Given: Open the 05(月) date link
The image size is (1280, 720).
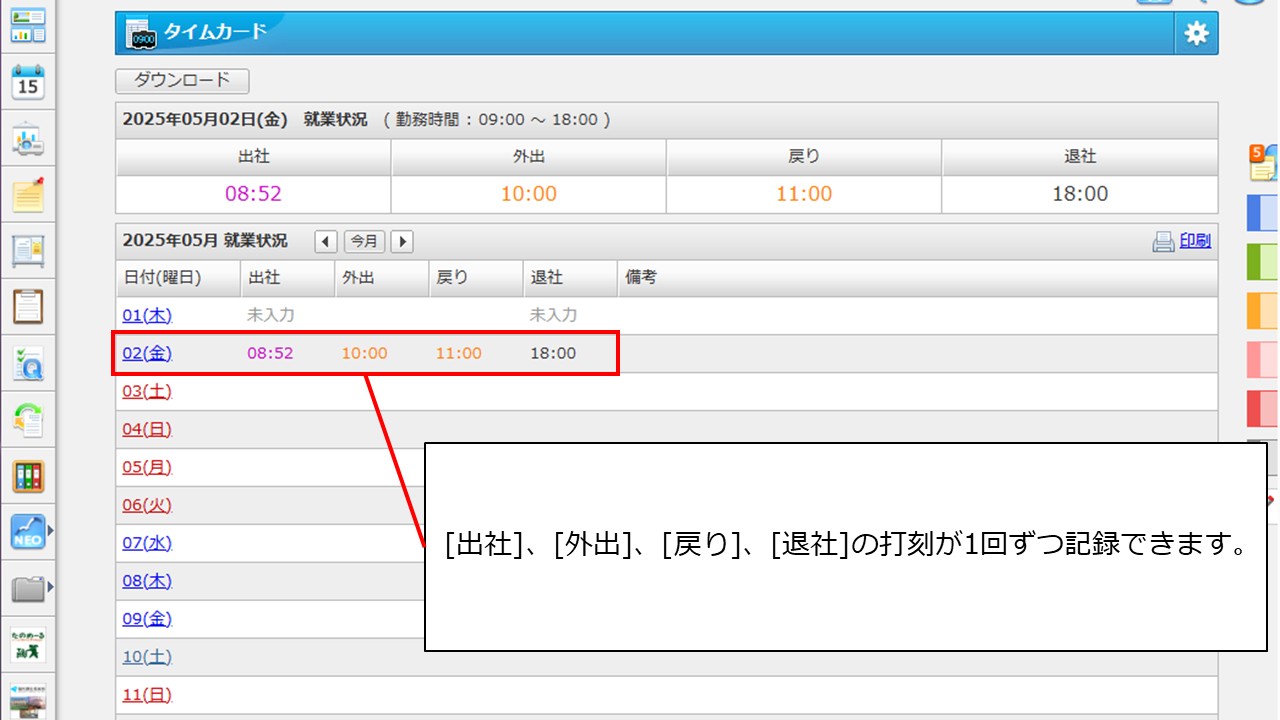Looking at the screenshot, I should (x=147, y=467).
